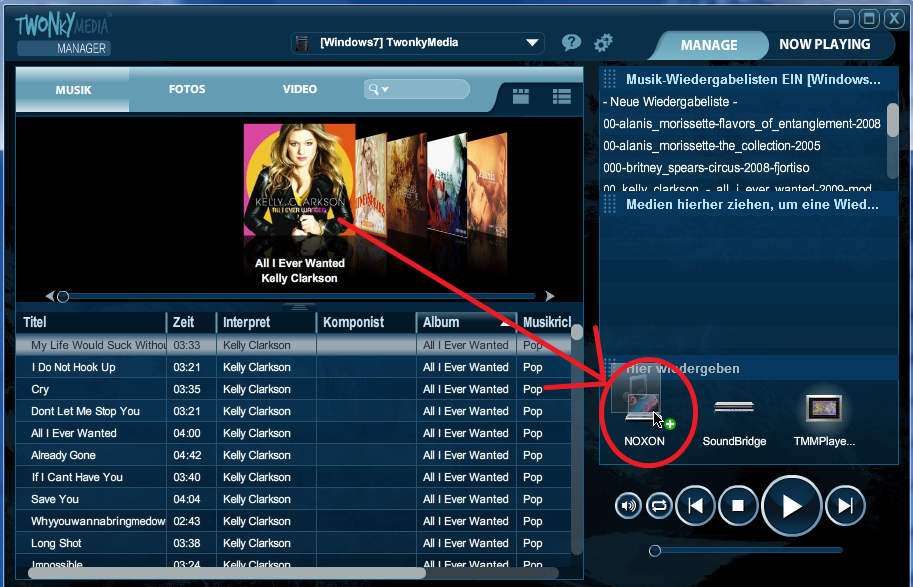
Task: Open the help question mark icon
Action: [x=571, y=43]
